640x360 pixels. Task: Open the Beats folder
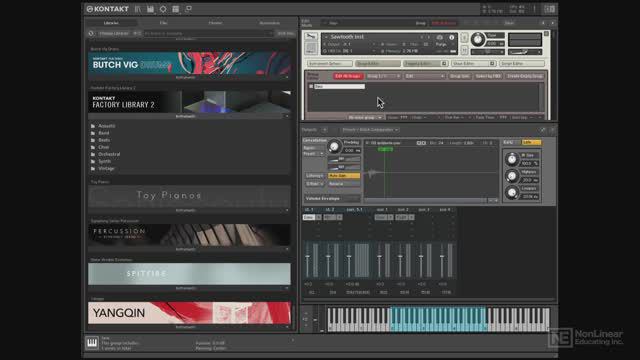click(104, 140)
